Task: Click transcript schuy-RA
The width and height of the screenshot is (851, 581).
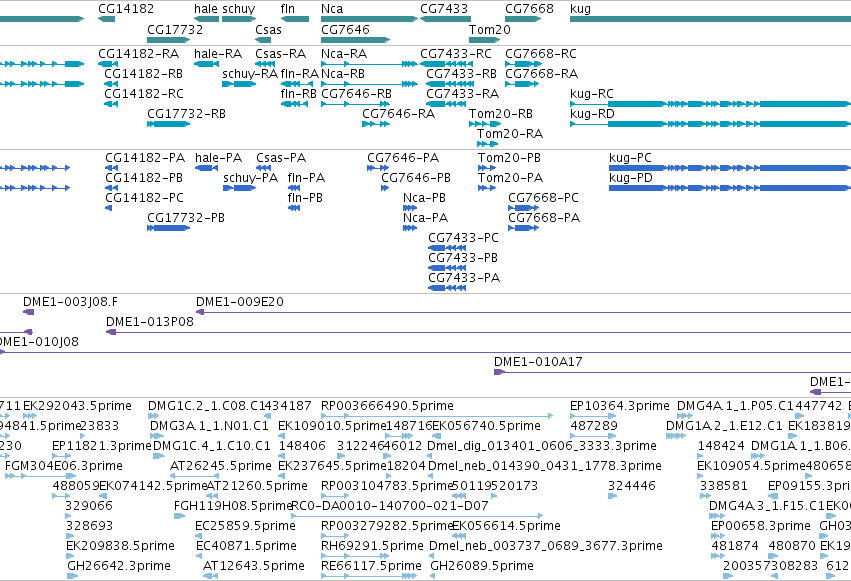Action: [x=250, y=74]
